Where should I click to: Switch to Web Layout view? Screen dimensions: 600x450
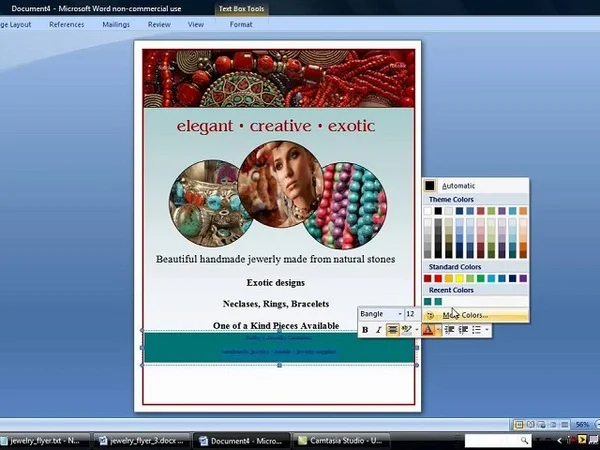[x=541, y=424]
